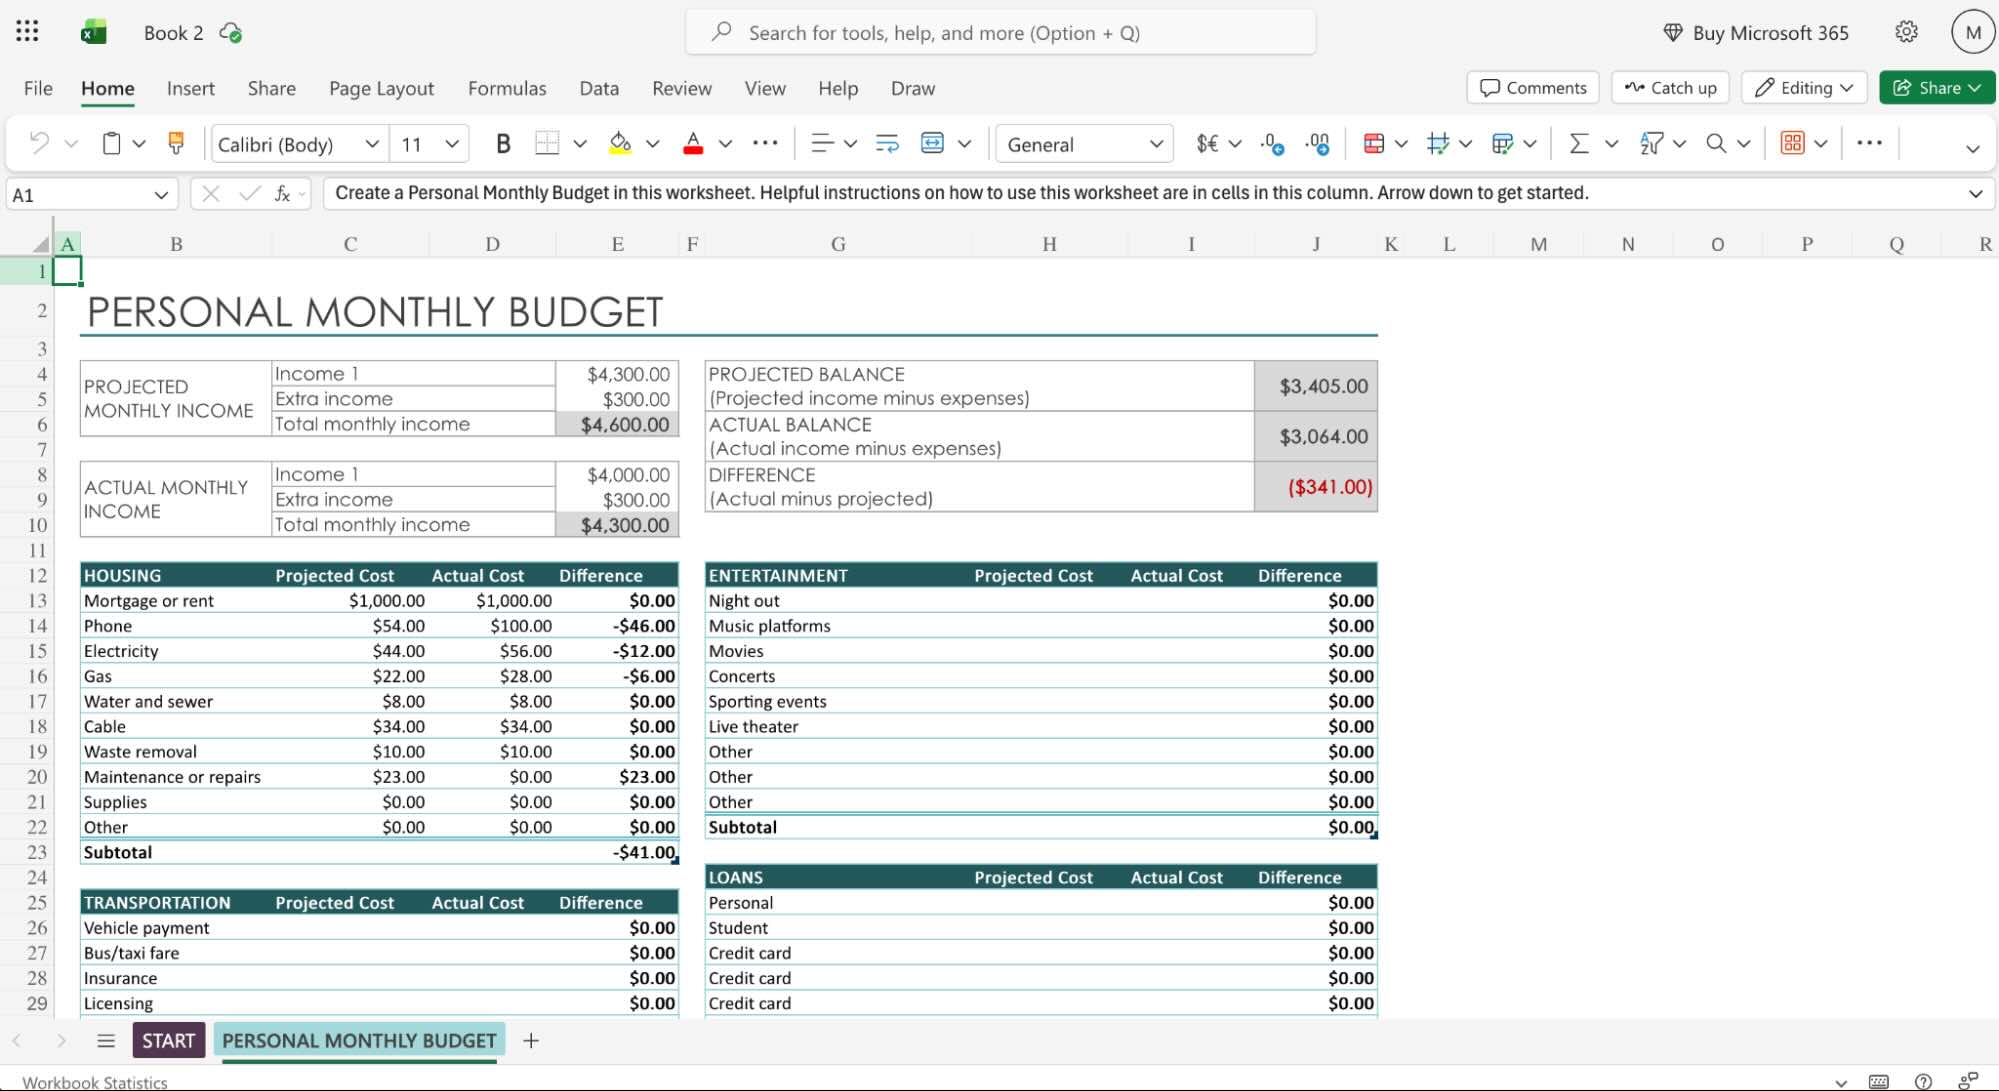Apply the Borders icon
1999x1091 pixels.
coord(546,143)
